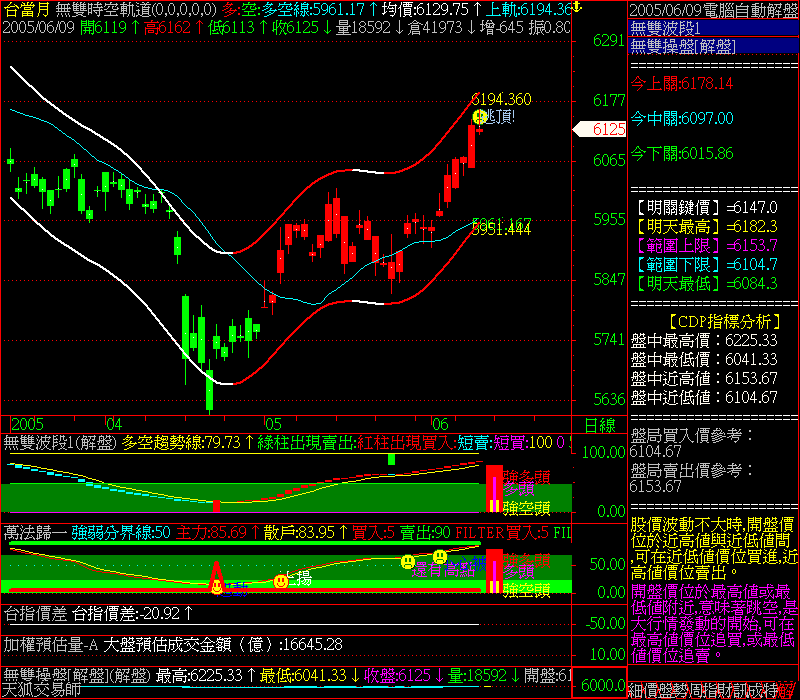This screenshot has width=800, height=700.
Task: Click the "散戶:83.95" value
Action: click(298, 533)
